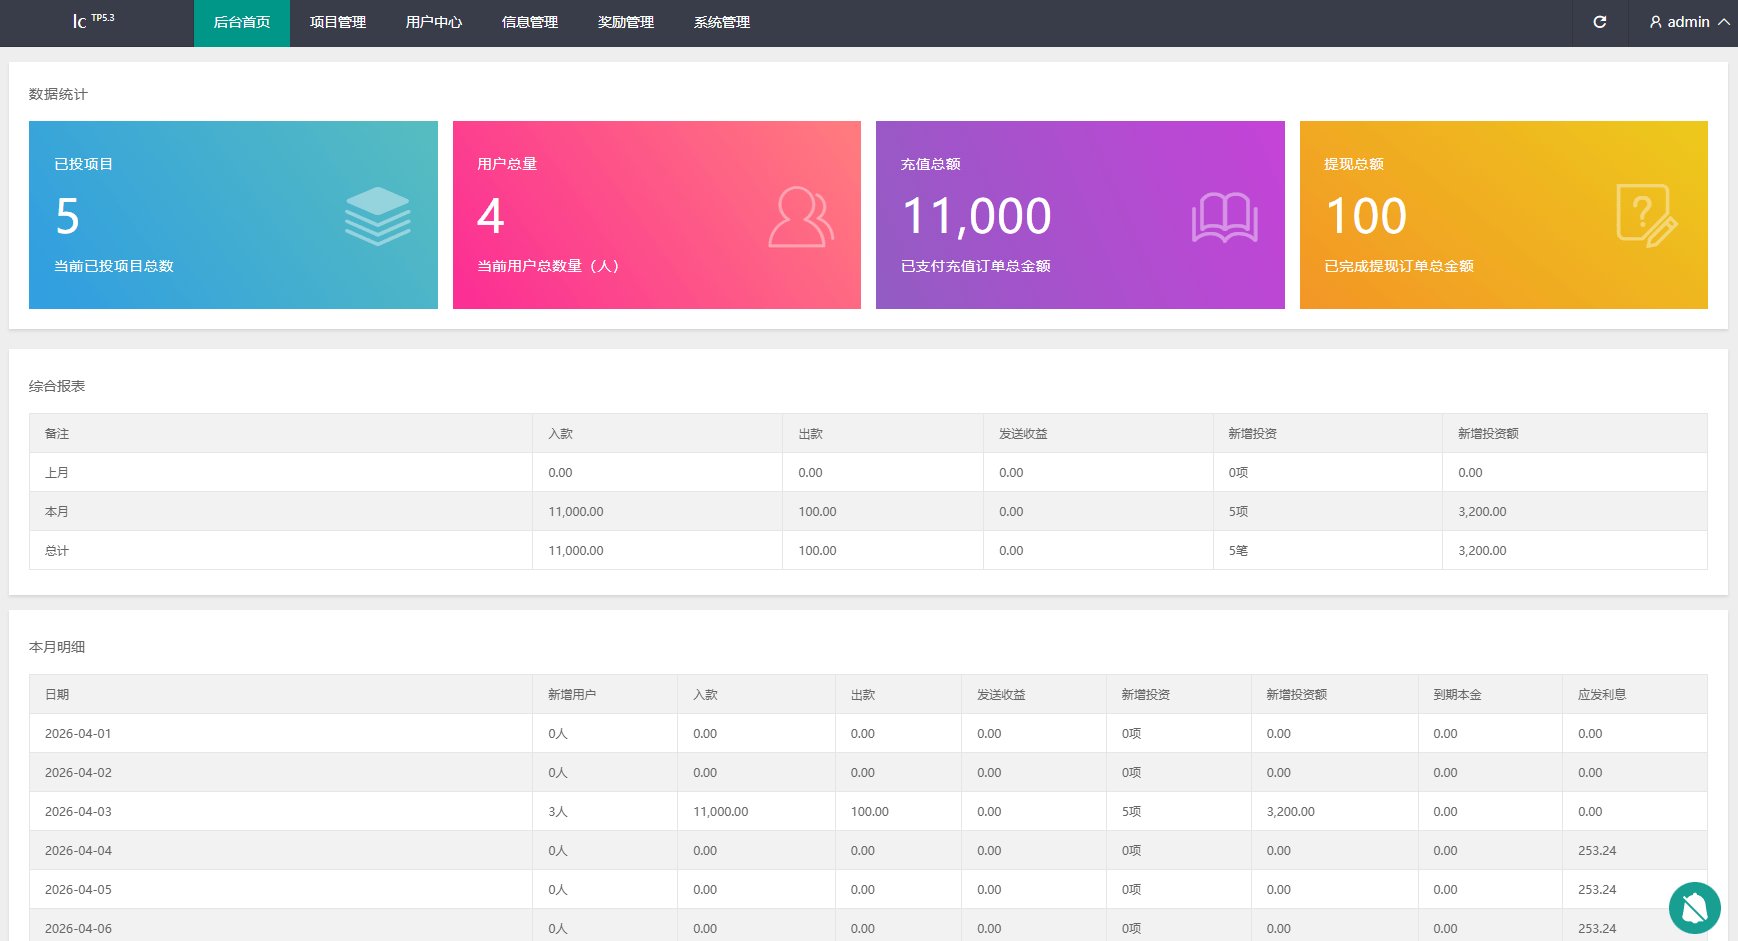1738x941 pixels.
Task: Open the 奖励管理 menu
Action: point(626,22)
